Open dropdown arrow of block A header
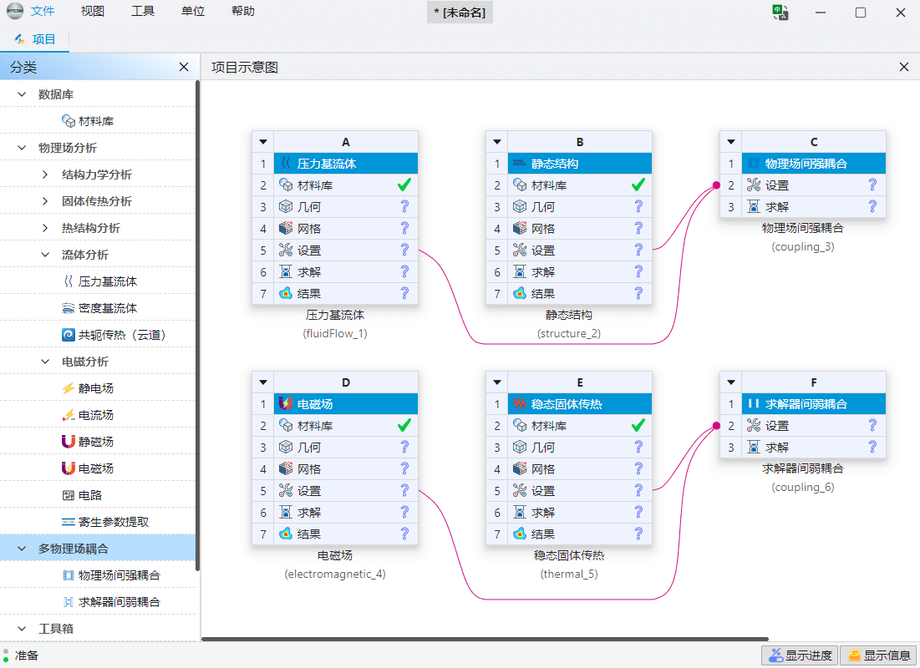 coord(263,142)
